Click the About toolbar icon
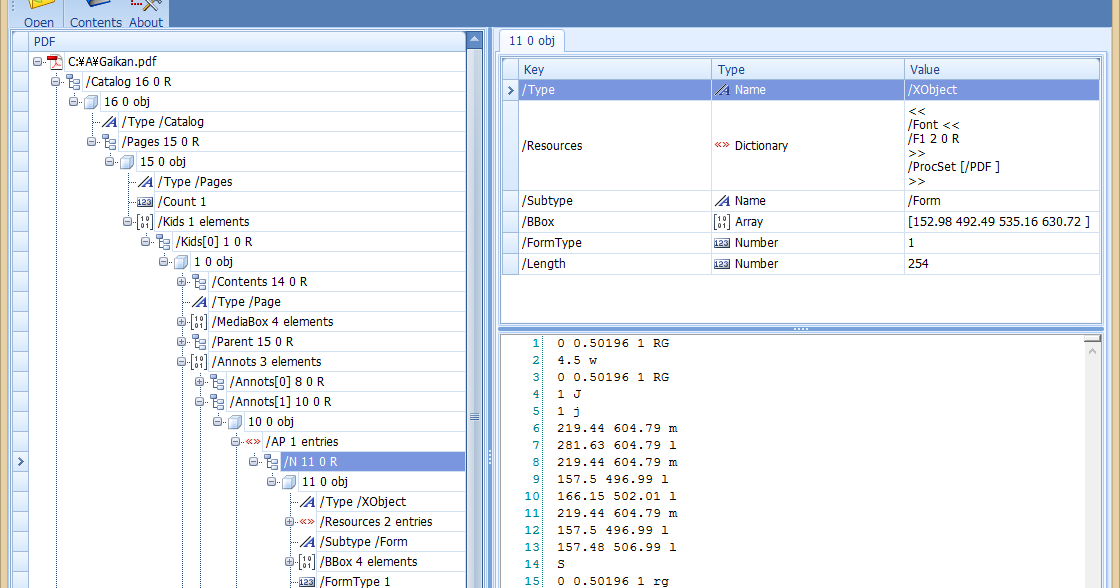The image size is (1120, 588). pos(145,6)
